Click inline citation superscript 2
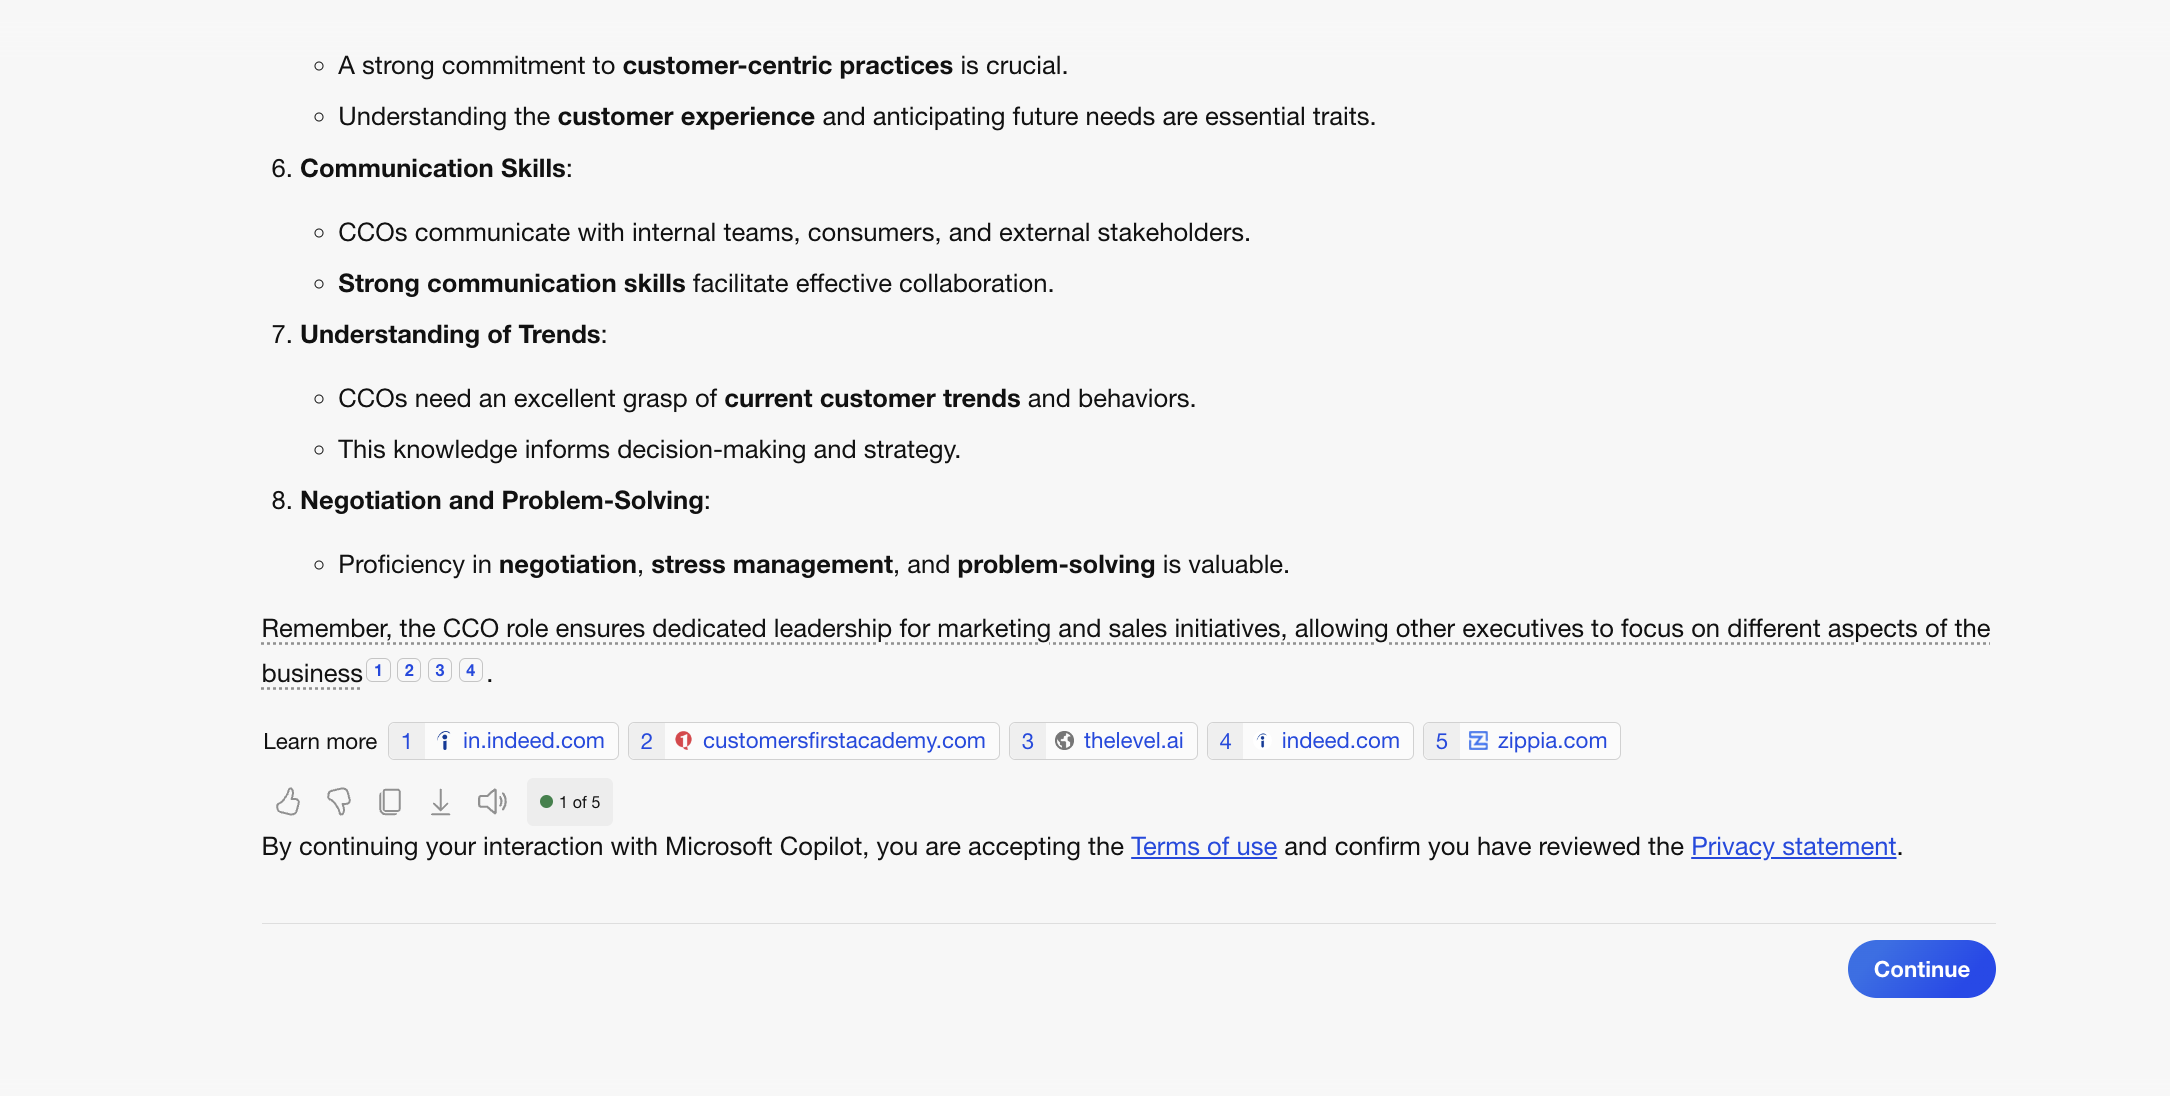Image resolution: width=2170 pixels, height=1096 pixels. coord(409,670)
